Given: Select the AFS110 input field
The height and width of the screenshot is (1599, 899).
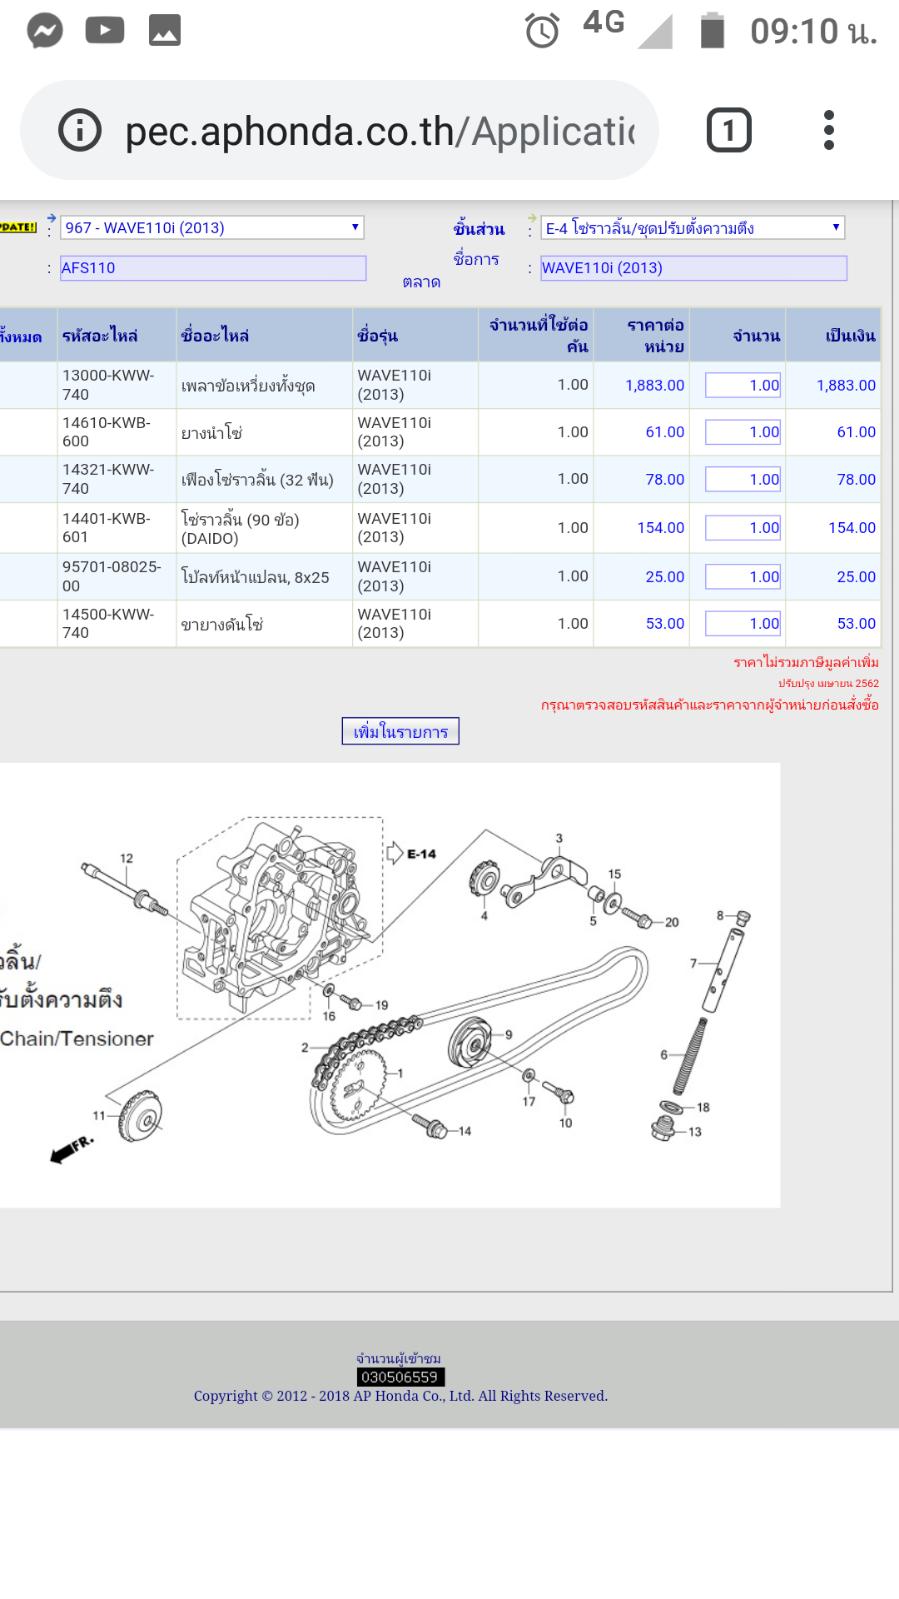Looking at the screenshot, I should [213, 268].
